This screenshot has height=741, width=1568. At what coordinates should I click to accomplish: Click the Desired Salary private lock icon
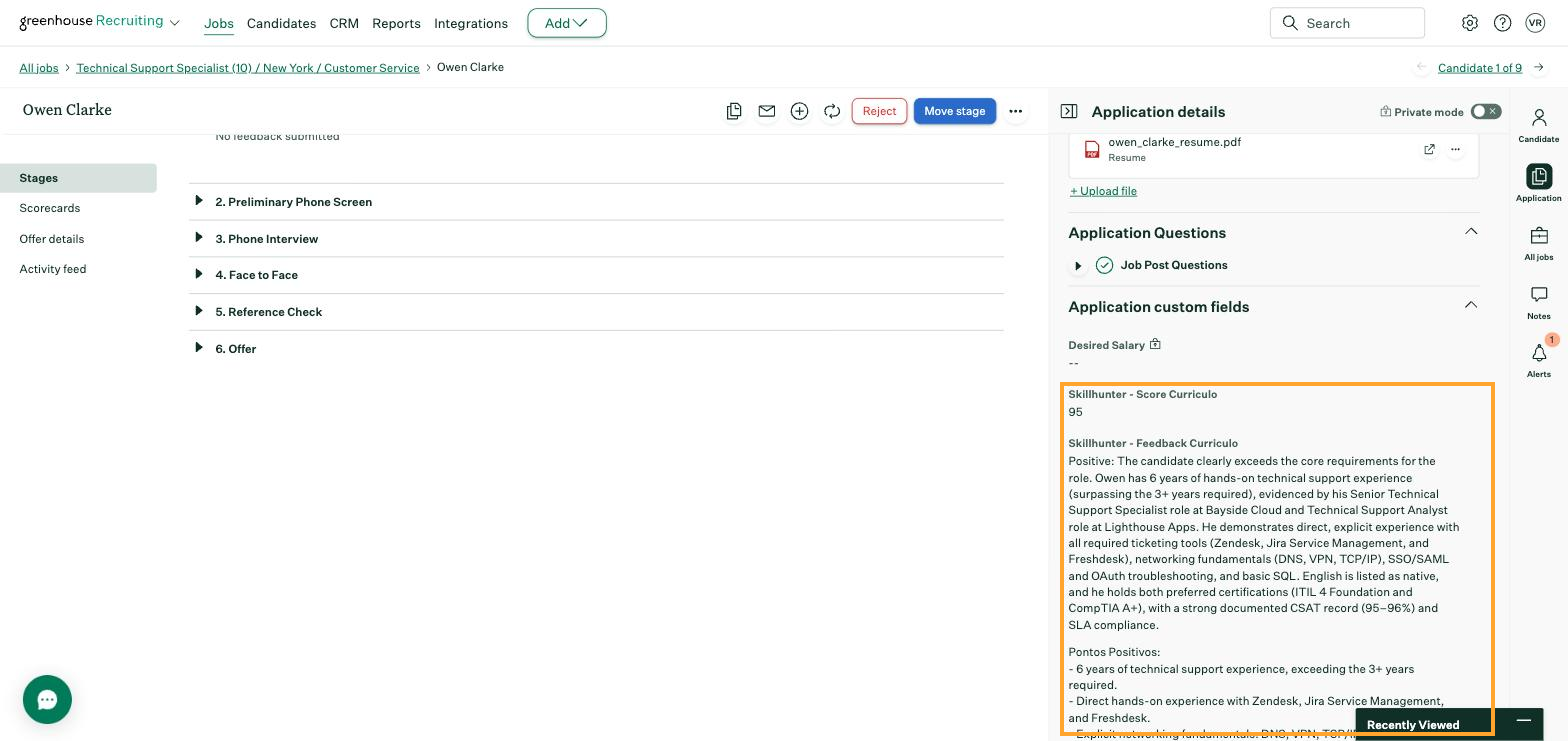(x=1155, y=344)
